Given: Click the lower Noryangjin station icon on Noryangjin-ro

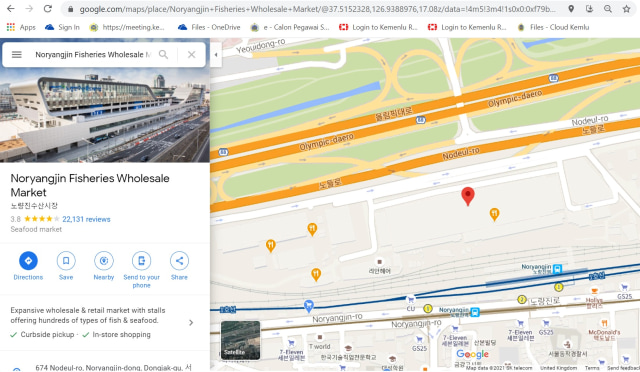Looking at the screenshot, I should click(475, 312).
